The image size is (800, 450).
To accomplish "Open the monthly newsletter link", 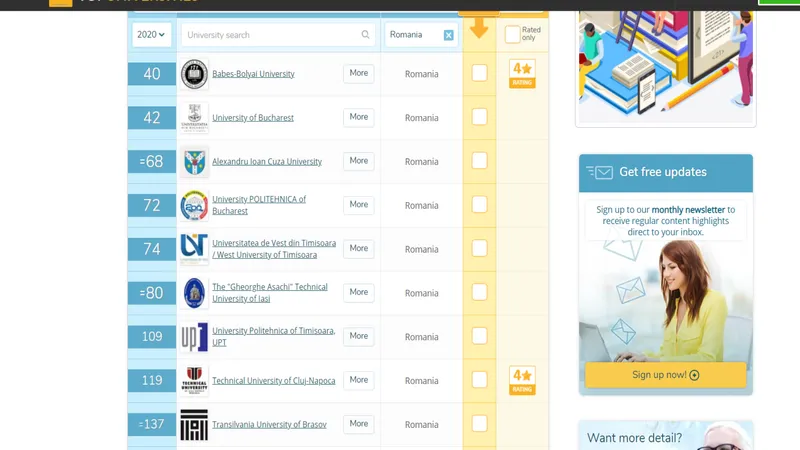I will coord(688,210).
